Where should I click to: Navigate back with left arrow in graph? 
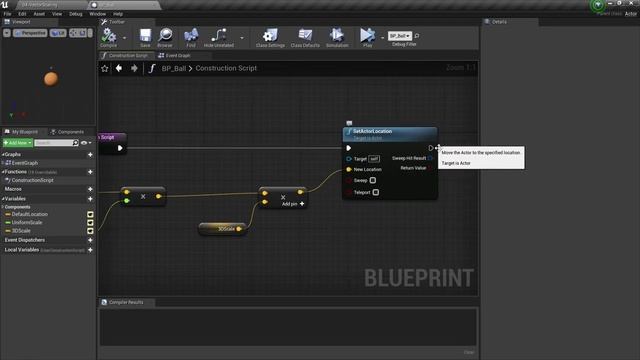(119, 68)
